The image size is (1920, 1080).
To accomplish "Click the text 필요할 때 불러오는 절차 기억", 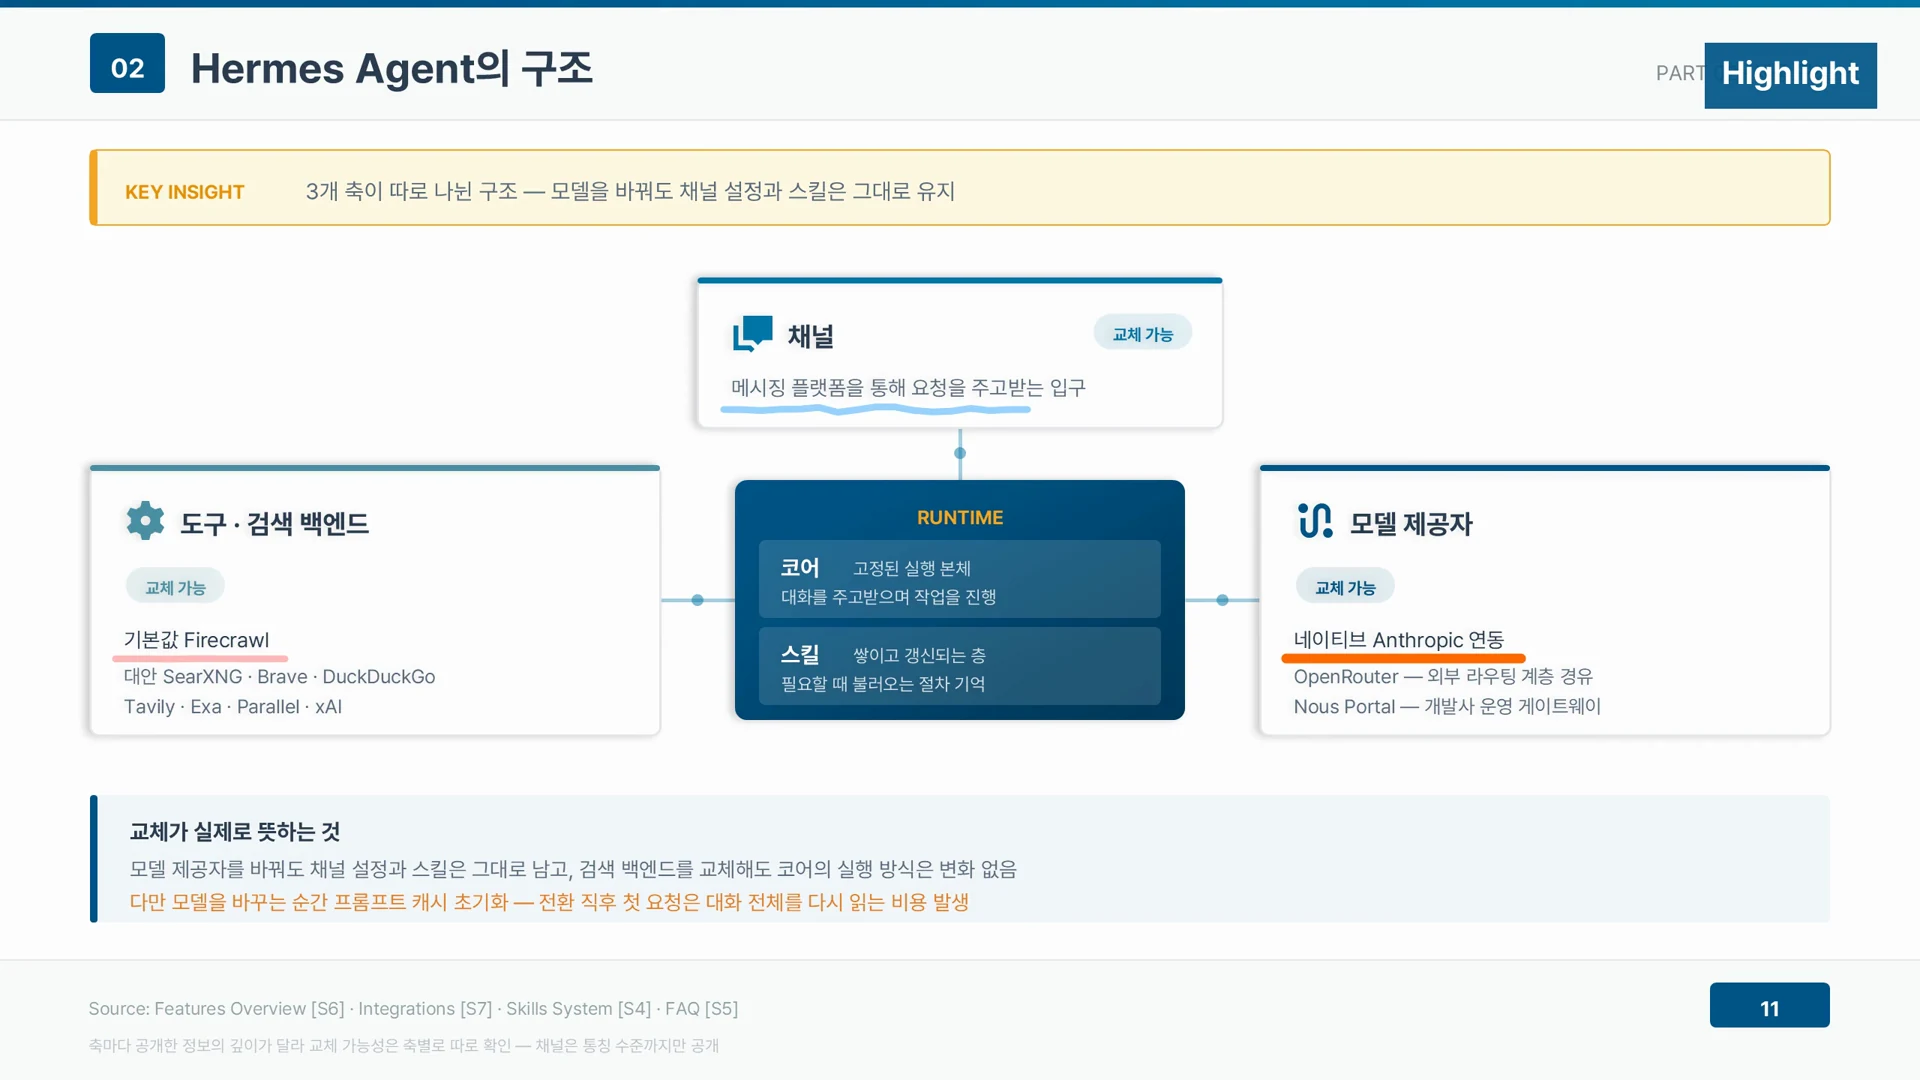I will [883, 684].
